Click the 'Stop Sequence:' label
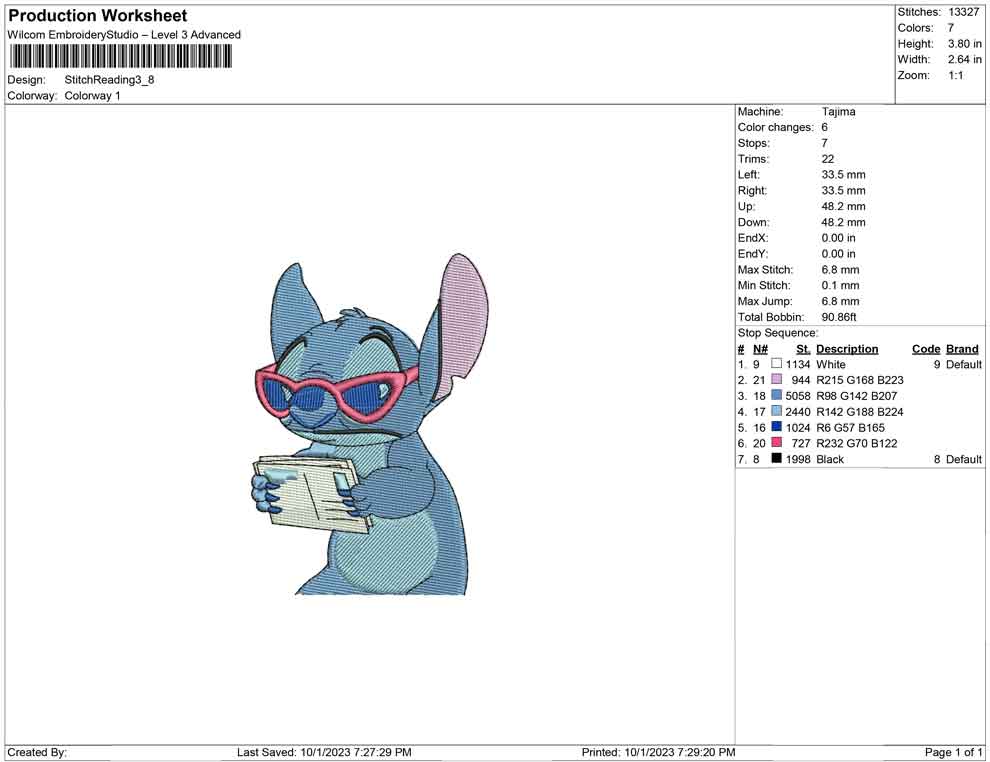The image size is (990, 762). pos(778,333)
